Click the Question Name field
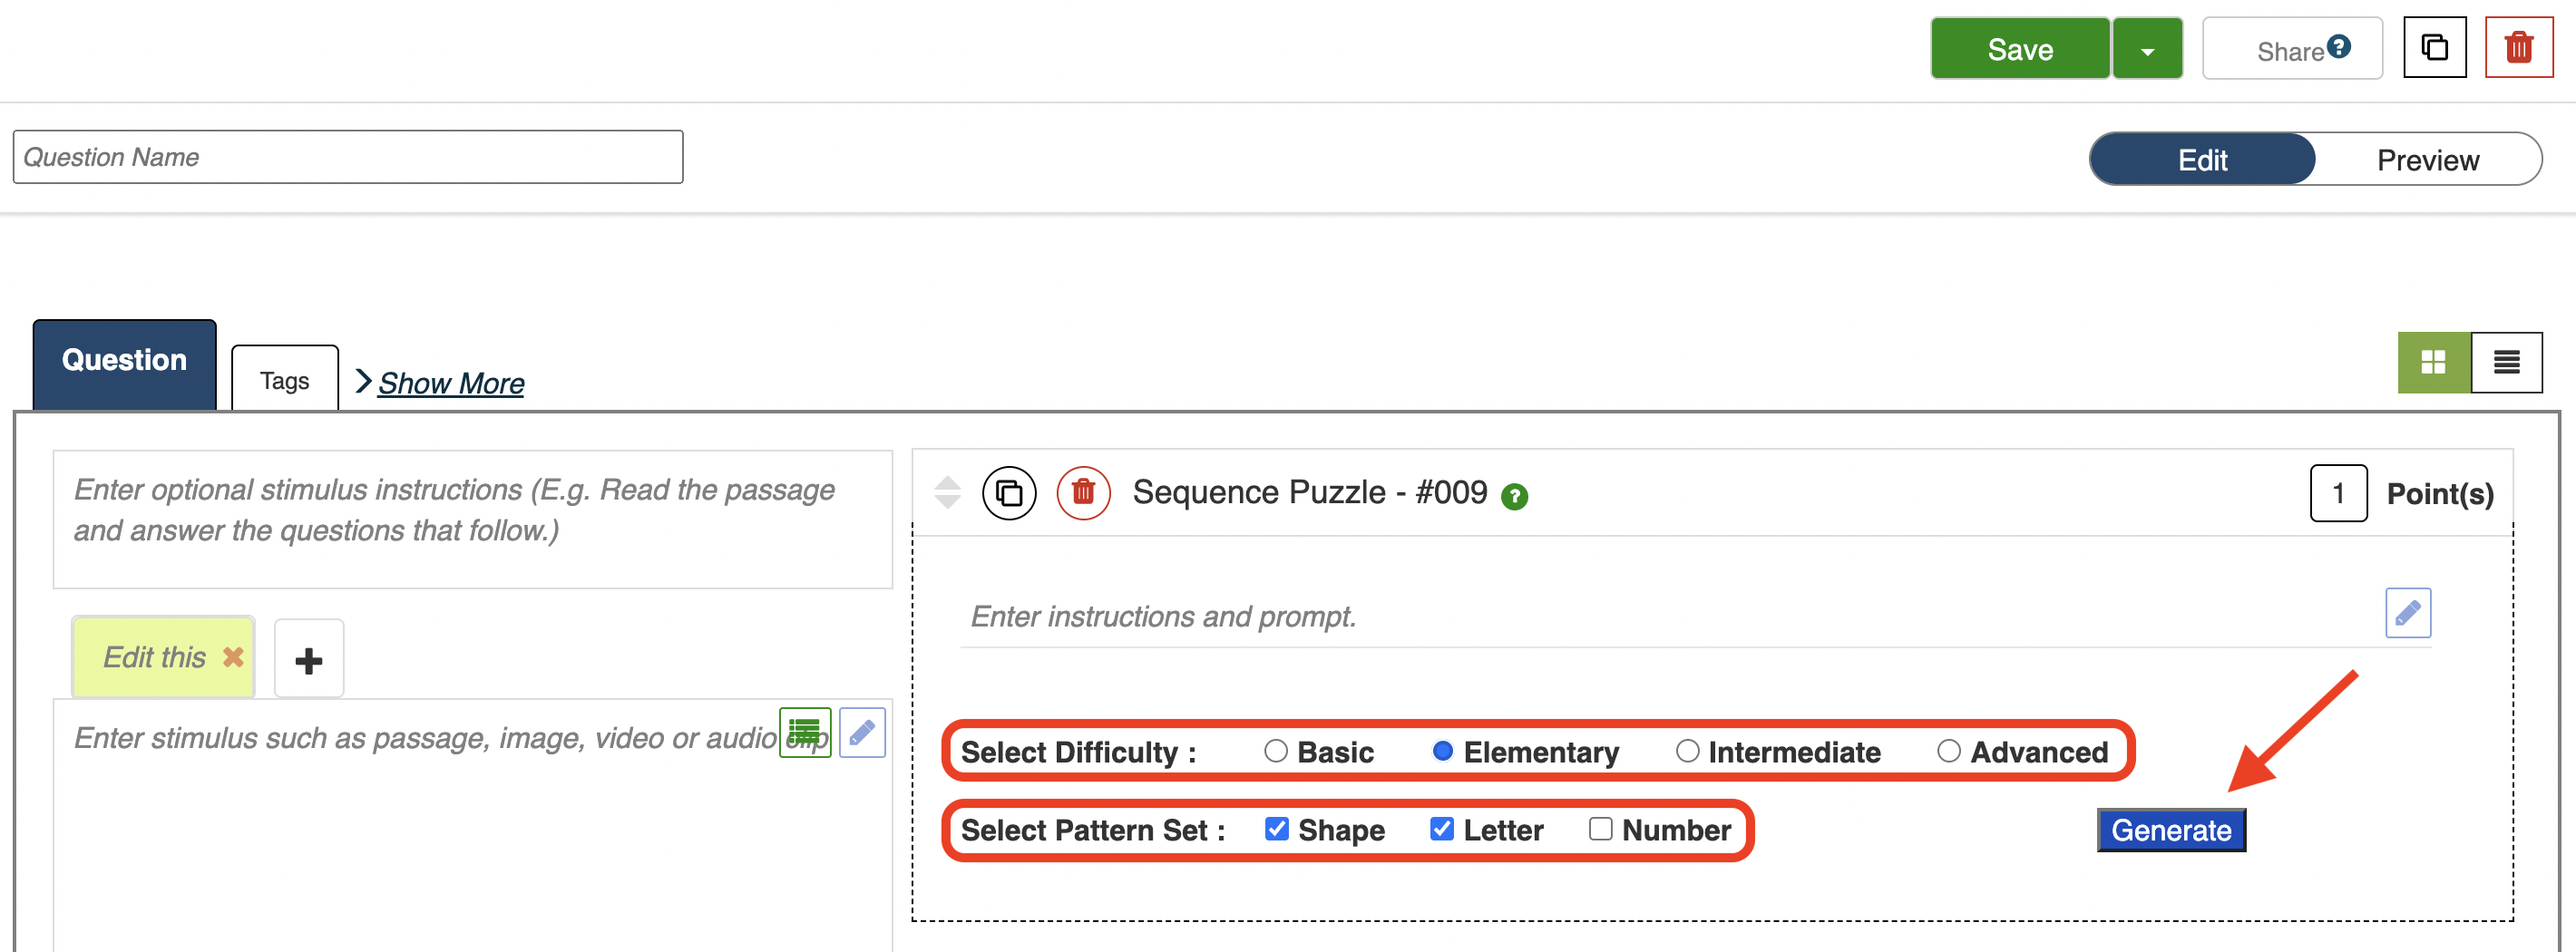This screenshot has height=952, width=2576. click(x=347, y=157)
